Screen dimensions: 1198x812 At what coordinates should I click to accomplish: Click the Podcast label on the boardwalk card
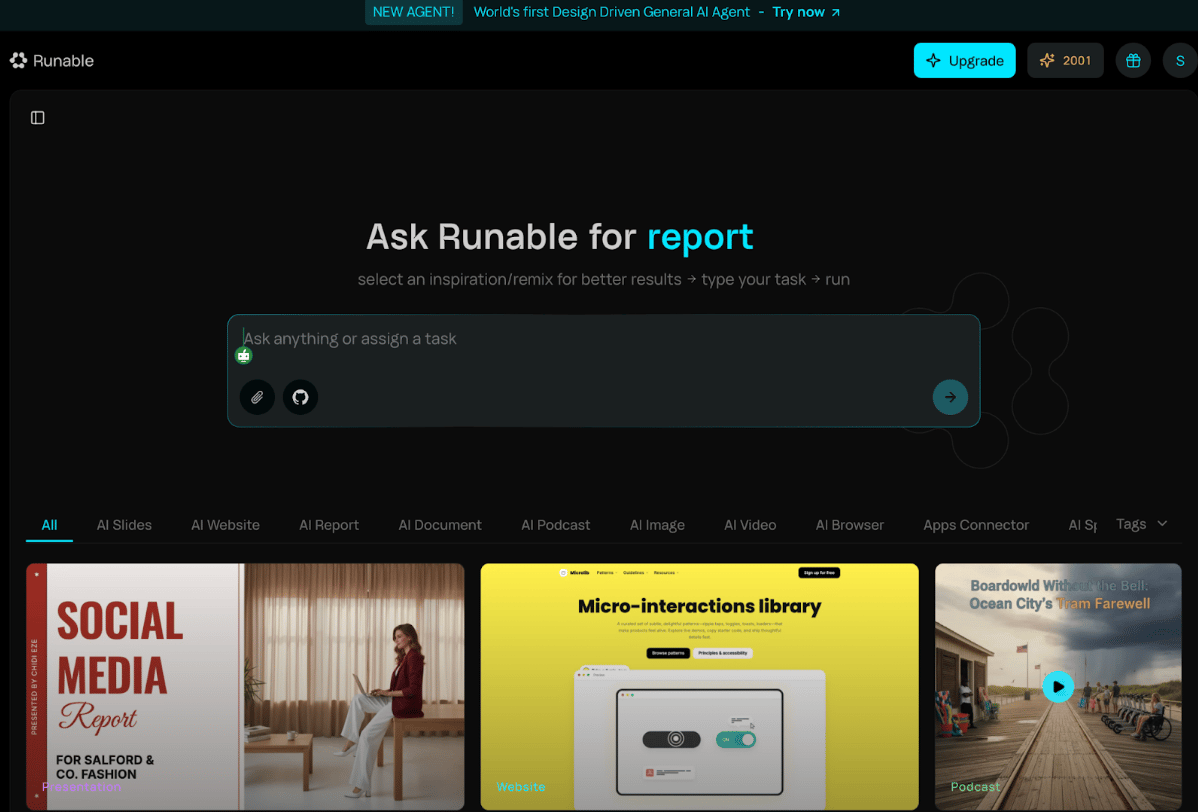coord(975,787)
